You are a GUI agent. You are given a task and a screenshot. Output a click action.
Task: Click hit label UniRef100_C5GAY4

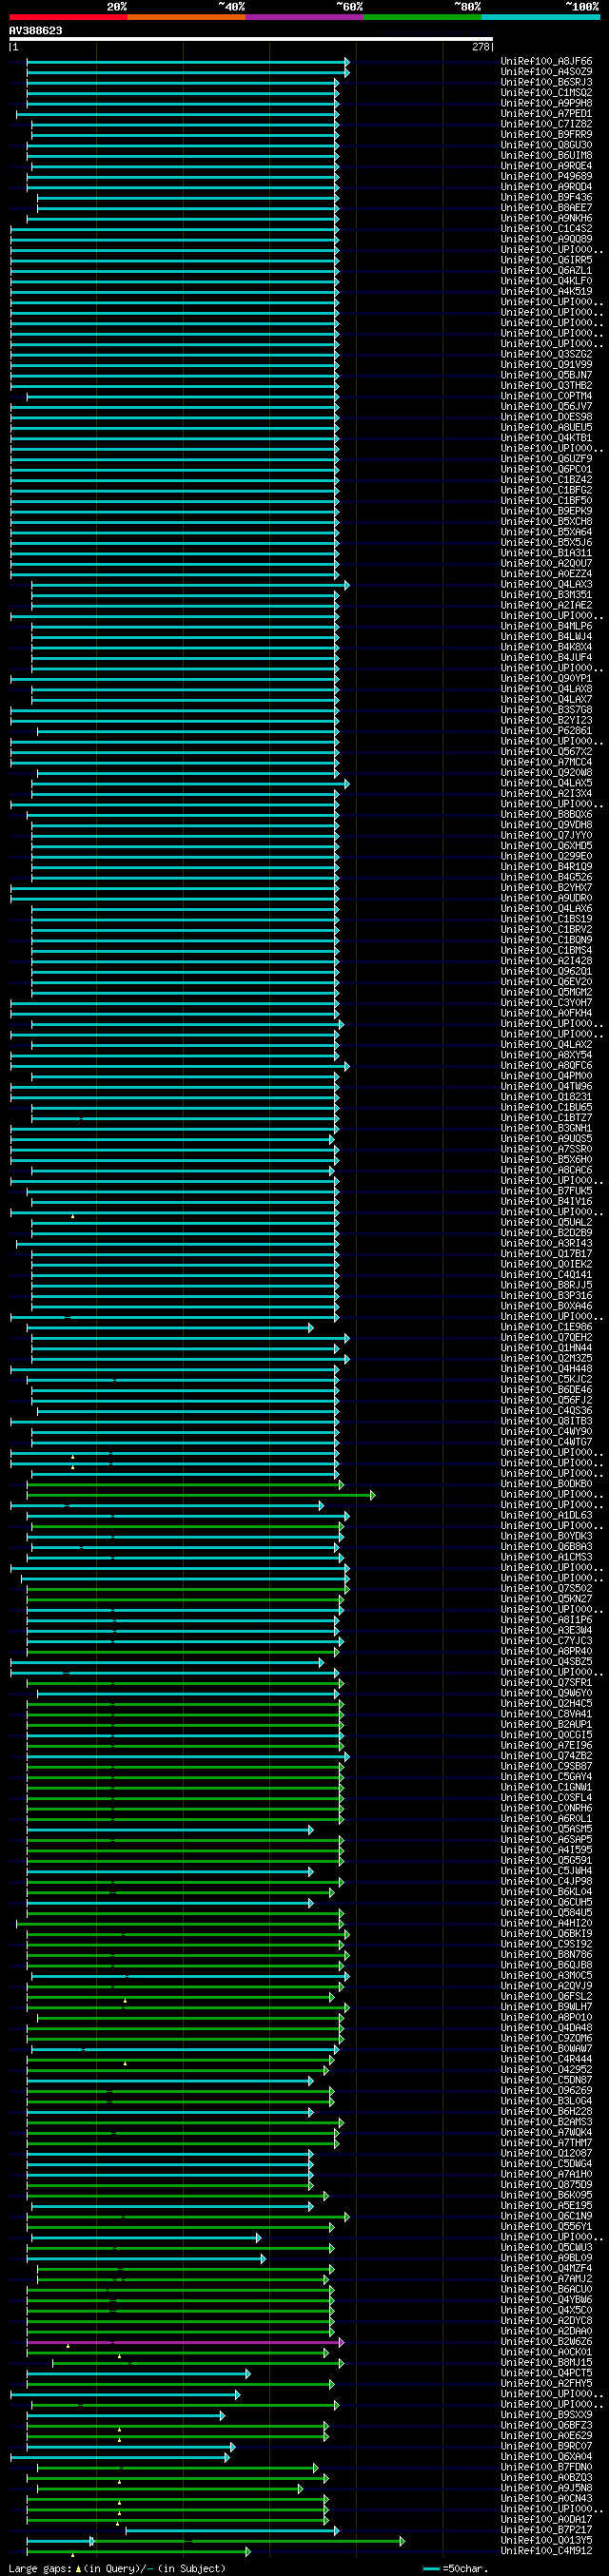(x=546, y=1777)
